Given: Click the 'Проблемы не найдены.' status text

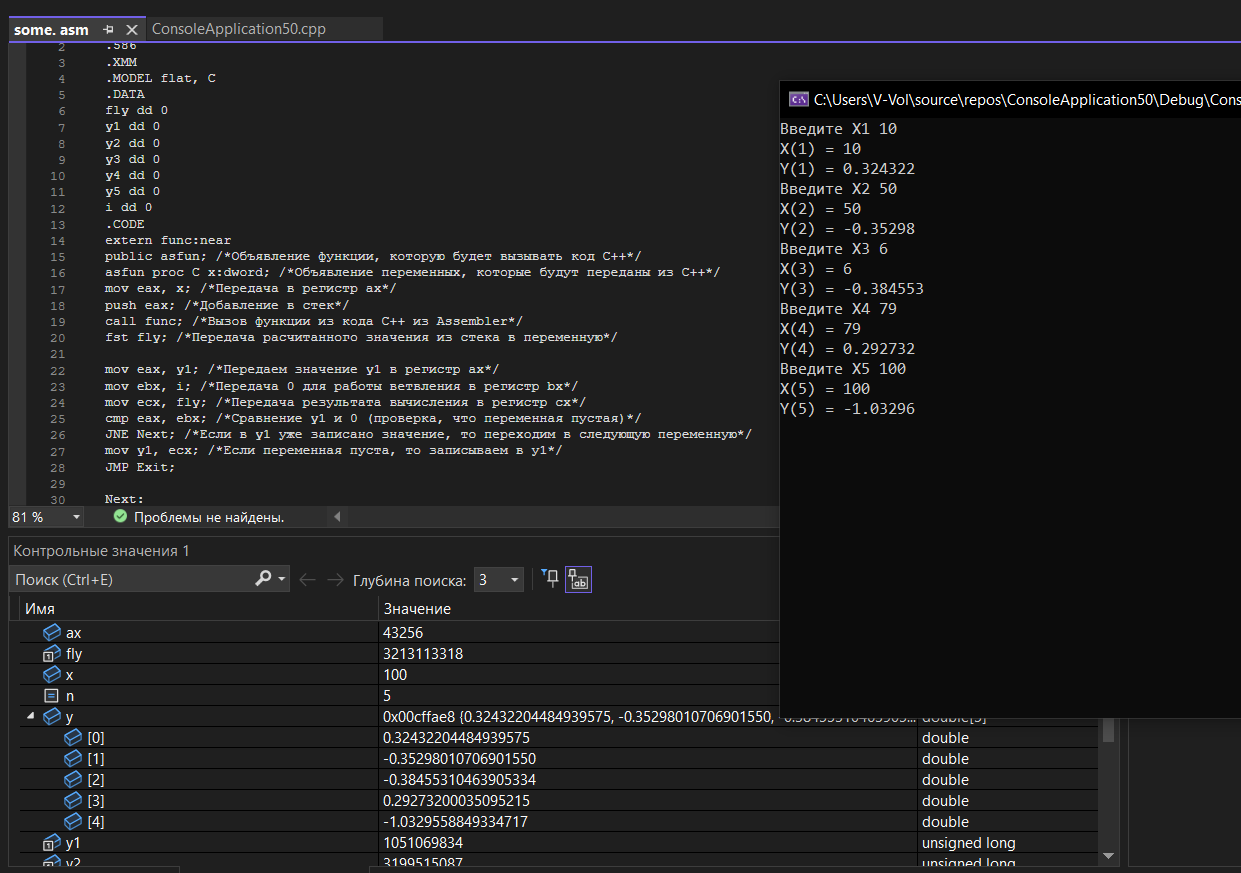Looking at the screenshot, I should (209, 517).
